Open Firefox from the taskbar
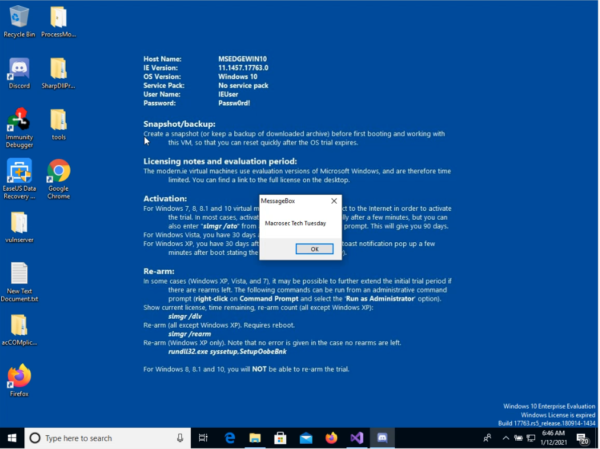Viewport: 600px width, 449px height. 331,438
